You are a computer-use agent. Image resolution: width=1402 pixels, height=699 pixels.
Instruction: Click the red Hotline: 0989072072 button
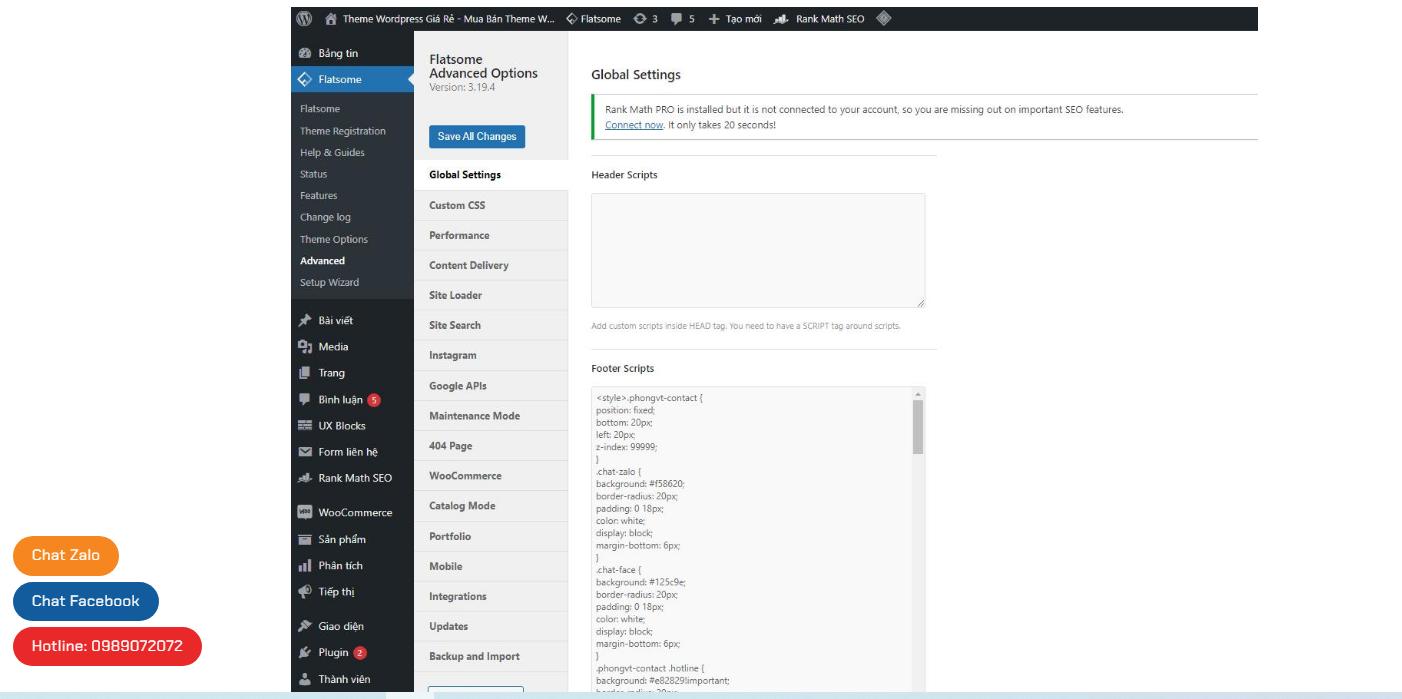pyautogui.click(x=107, y=646)
